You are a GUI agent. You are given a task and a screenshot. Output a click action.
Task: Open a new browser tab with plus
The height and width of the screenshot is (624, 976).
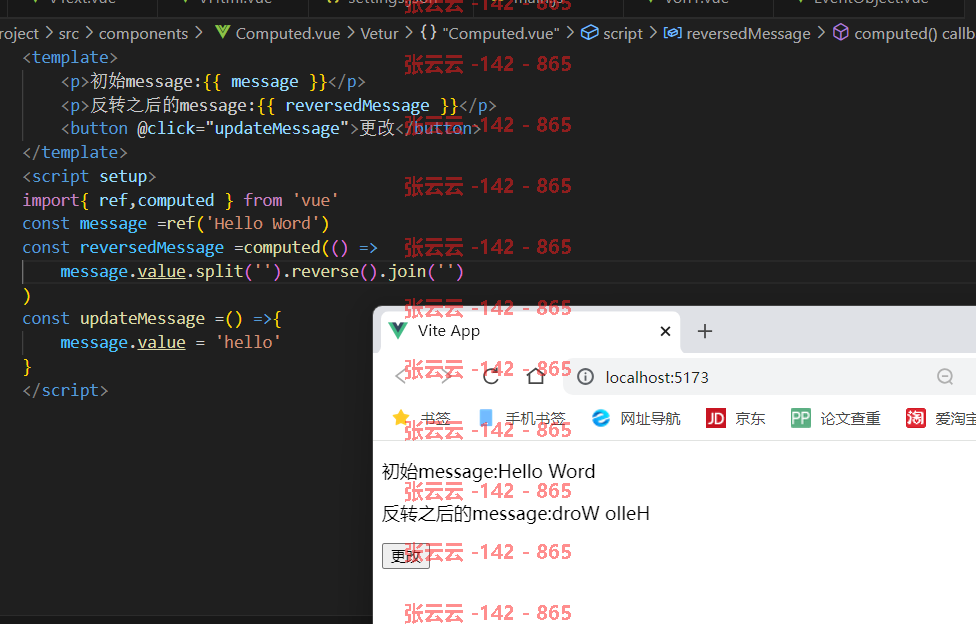coord(705,331)
